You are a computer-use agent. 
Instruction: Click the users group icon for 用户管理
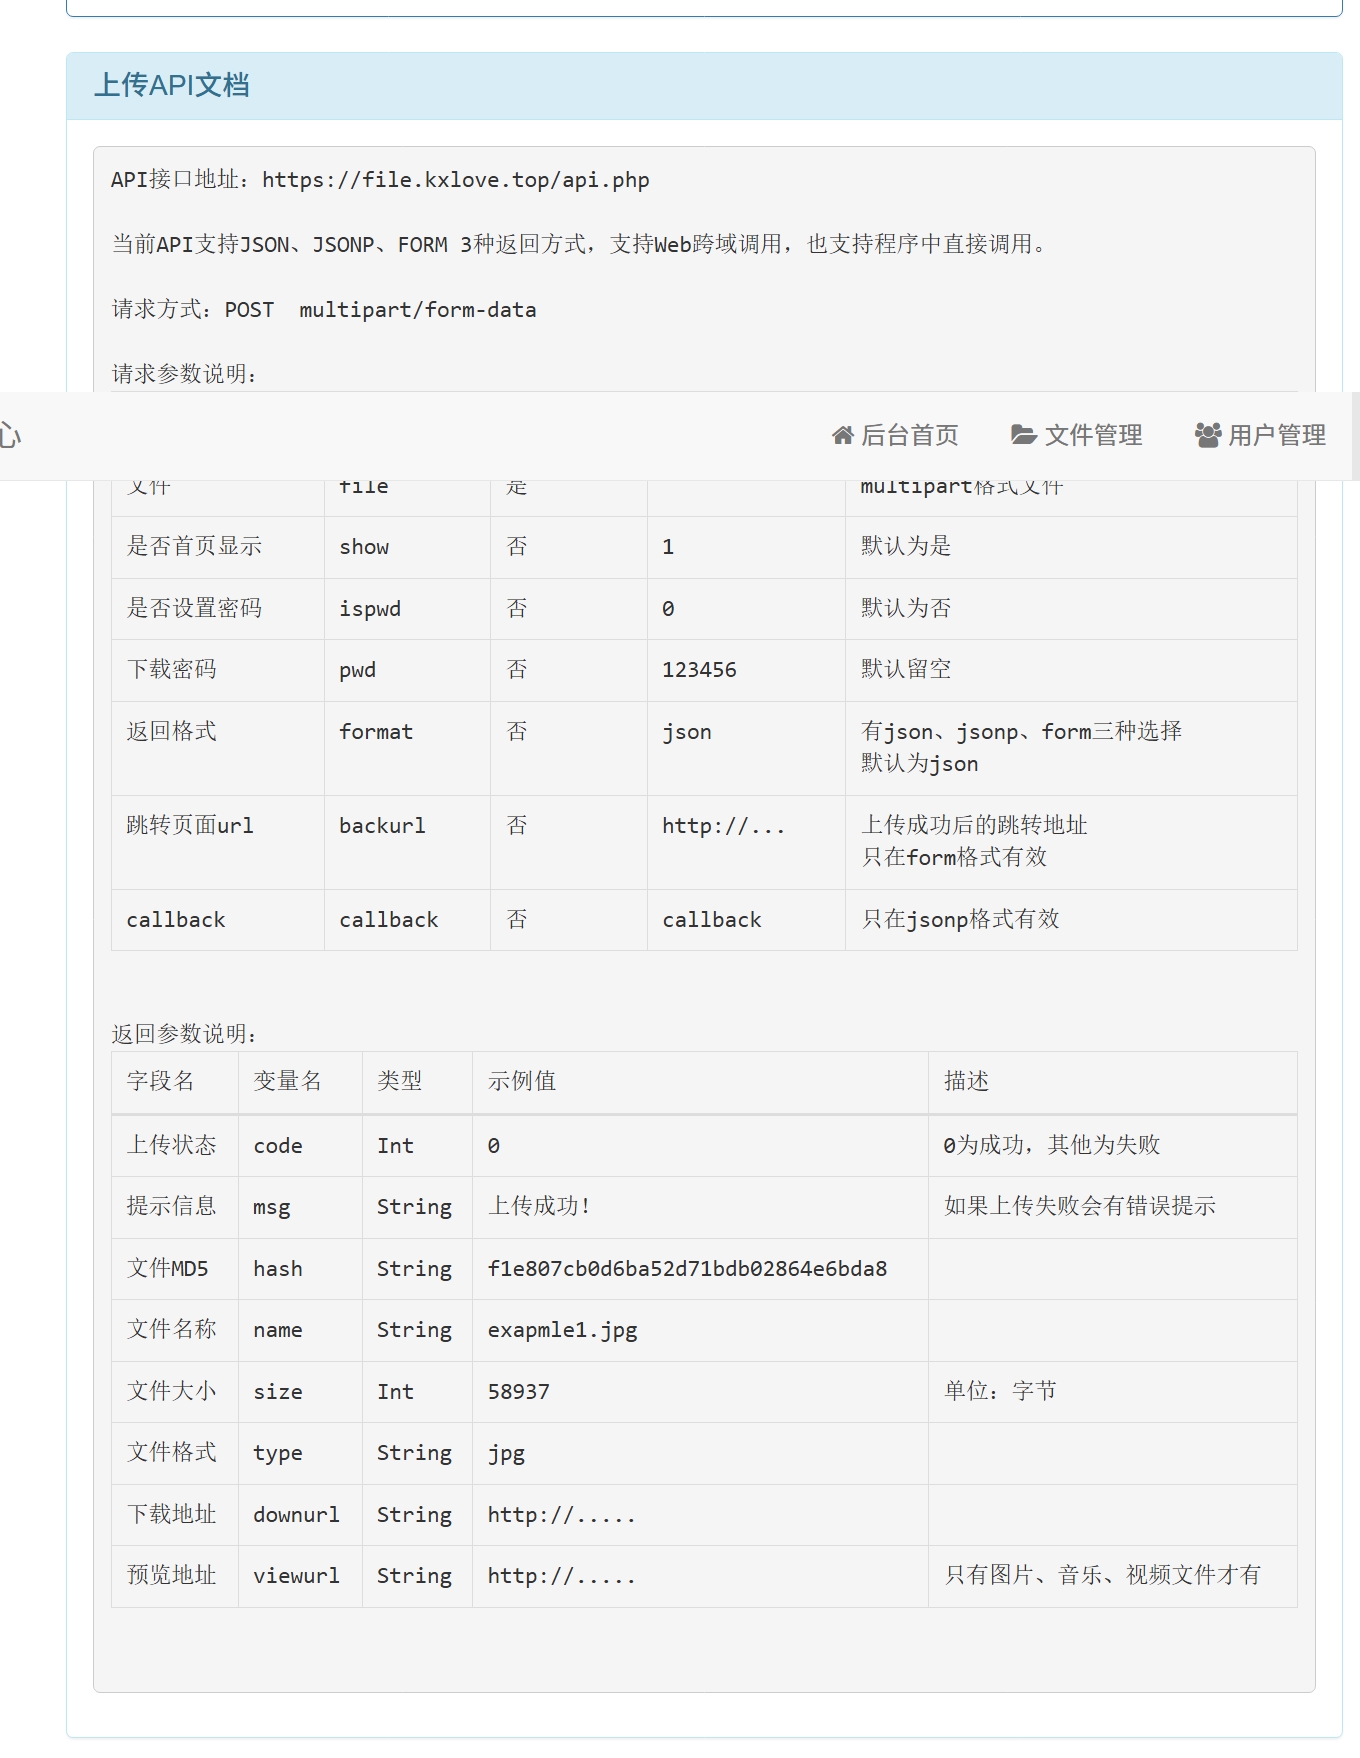(1208, 435)
